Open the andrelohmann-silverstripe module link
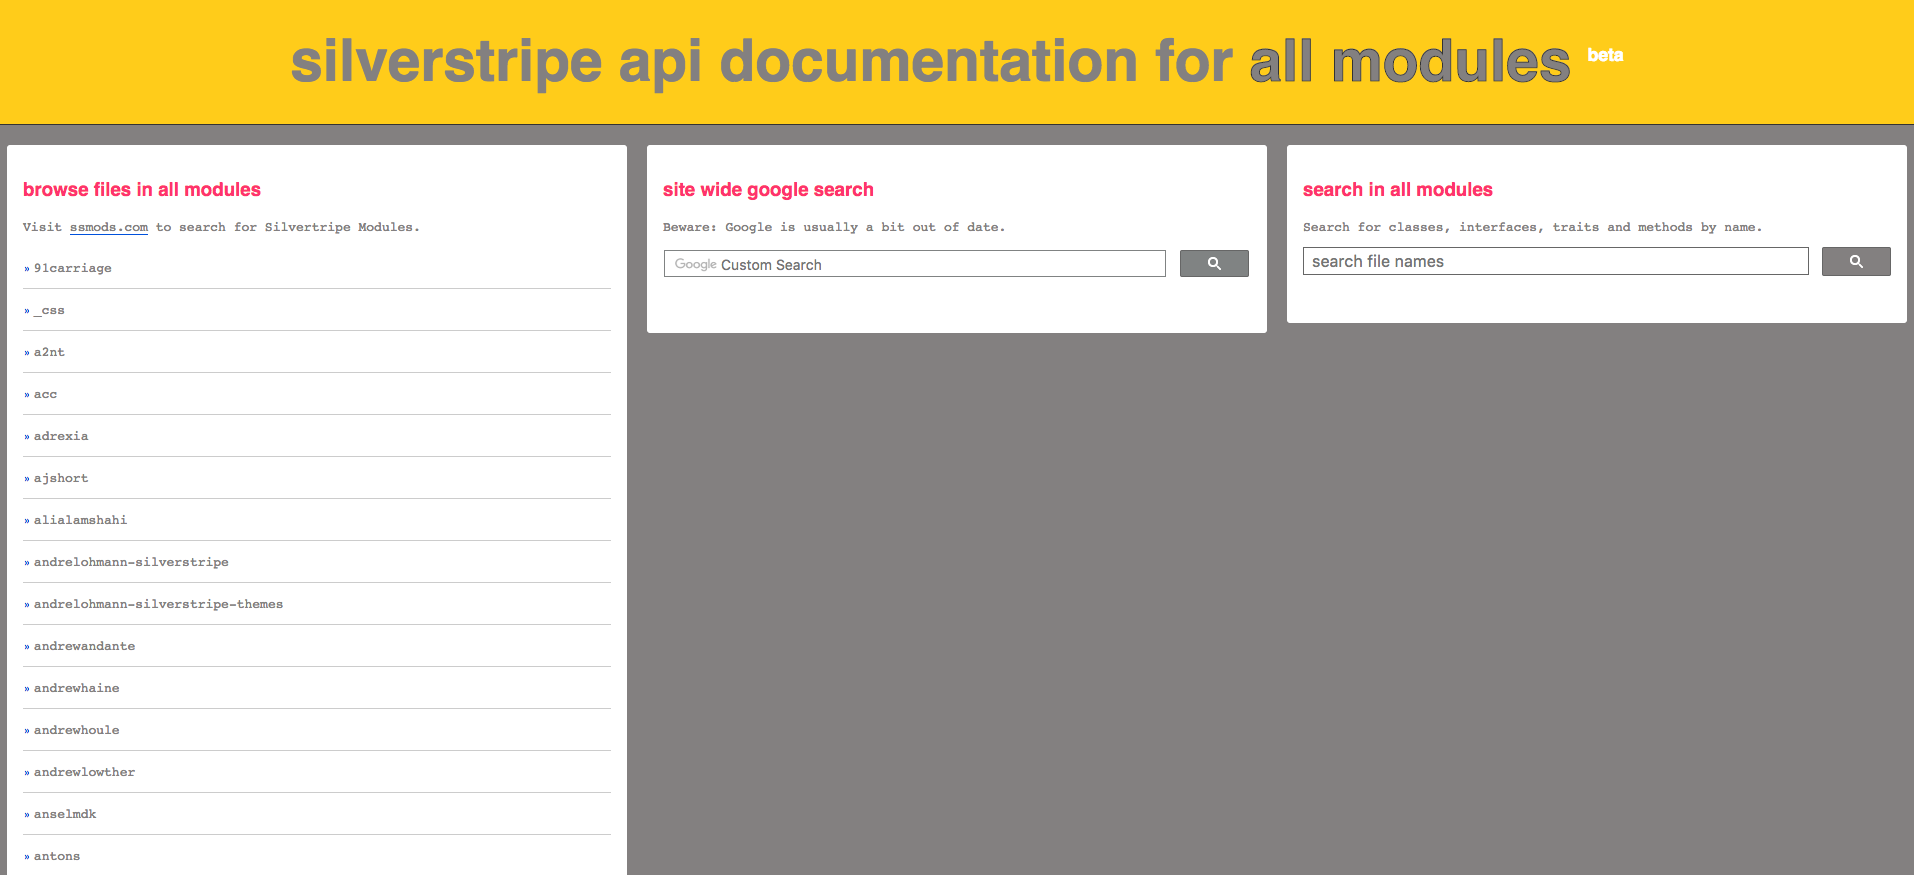 (x=131, y=562)
